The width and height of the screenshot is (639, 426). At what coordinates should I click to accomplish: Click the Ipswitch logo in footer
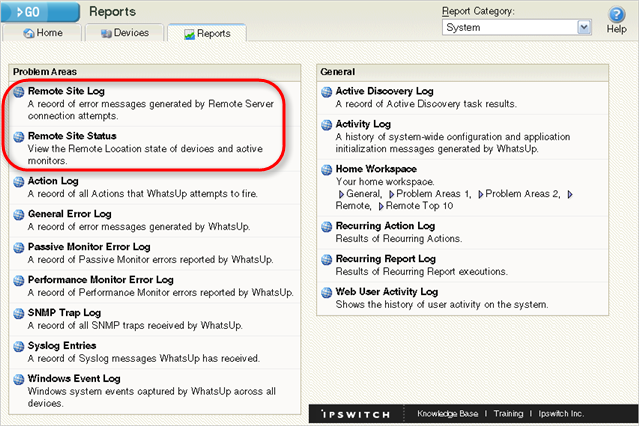[x=356, y=415]
